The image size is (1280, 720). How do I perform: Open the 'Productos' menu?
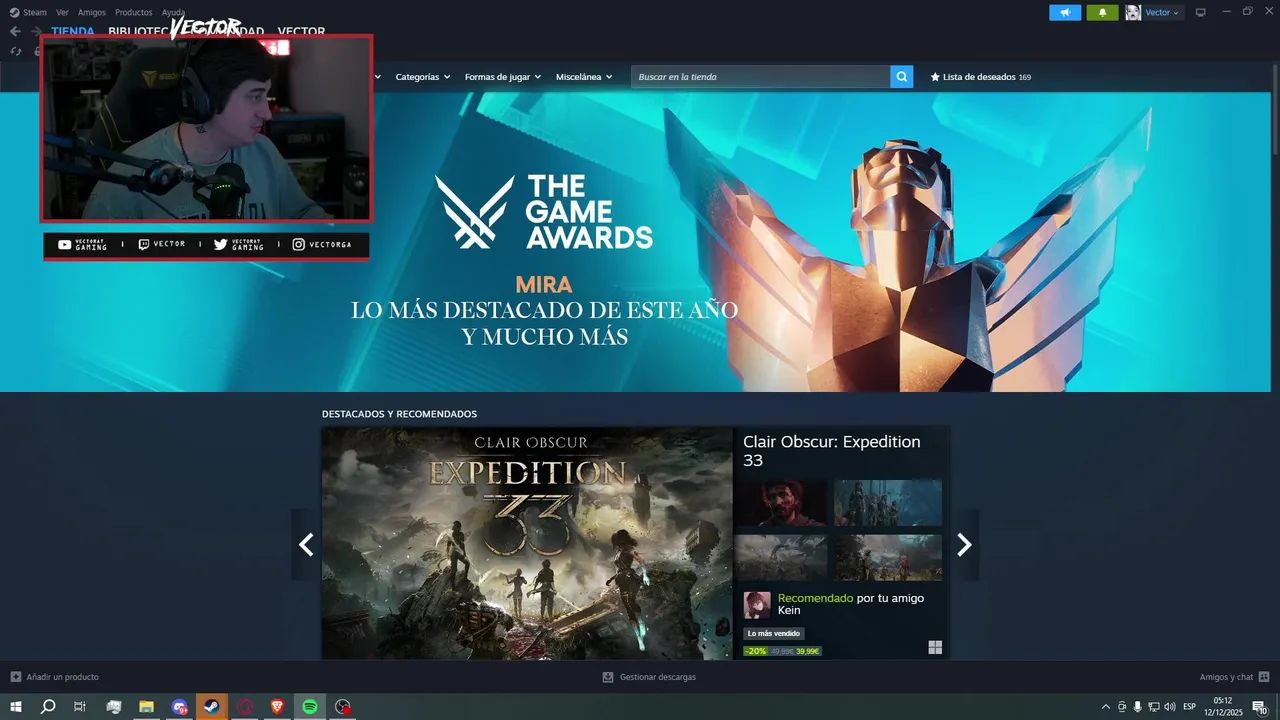click(x=133, y=12)
